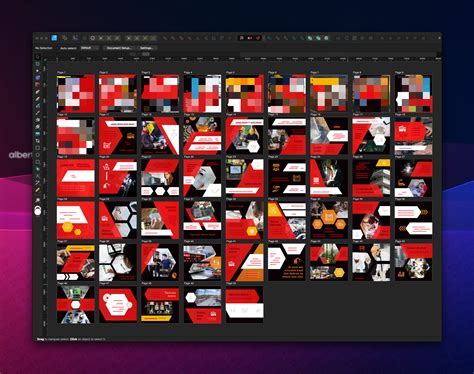Select the Ellipse shape tool

(x=38, y=155)
